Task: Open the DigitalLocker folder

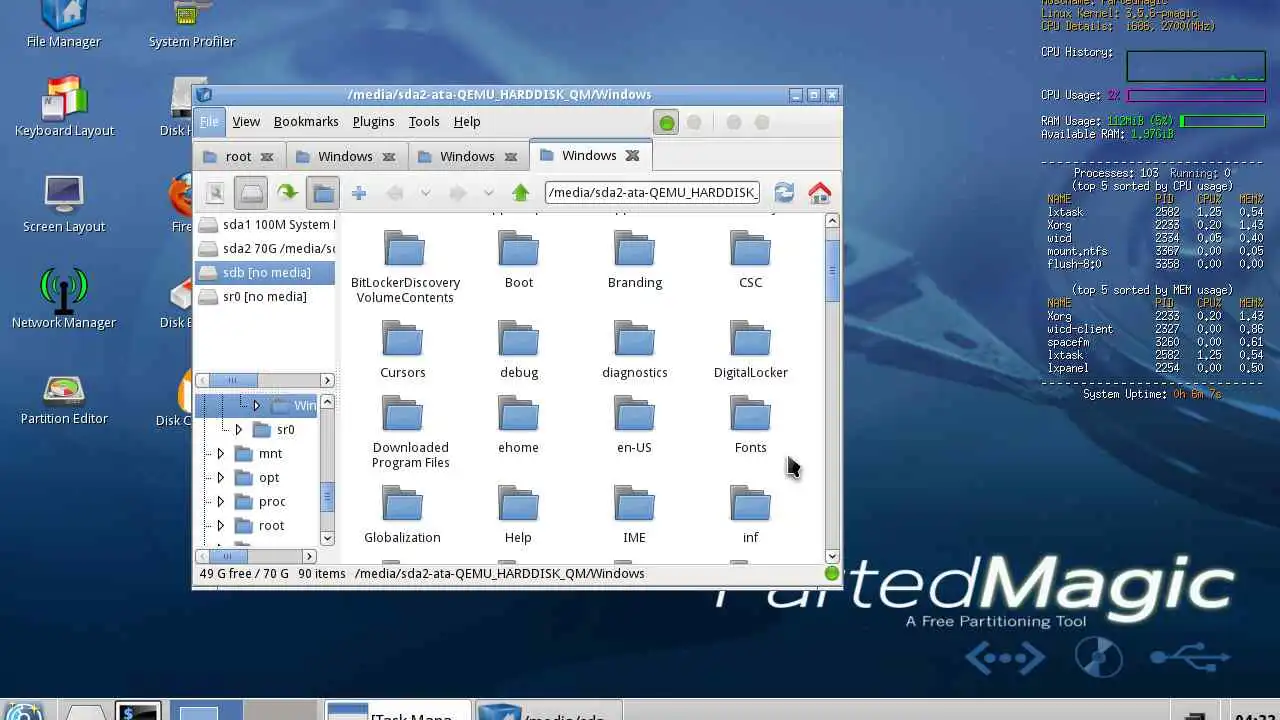Action: point(750,350)
